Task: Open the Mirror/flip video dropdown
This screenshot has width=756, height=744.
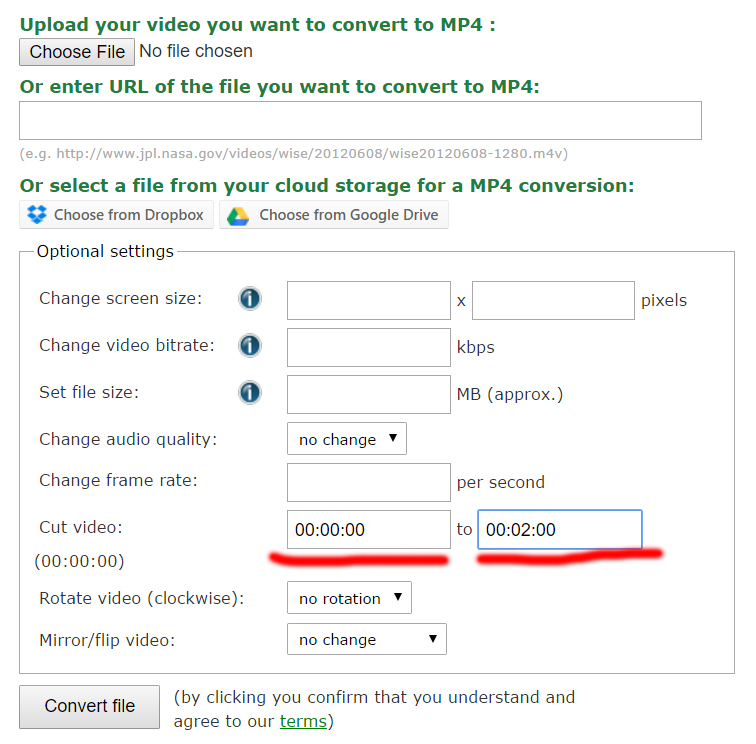Action: [x=367, y=639]
